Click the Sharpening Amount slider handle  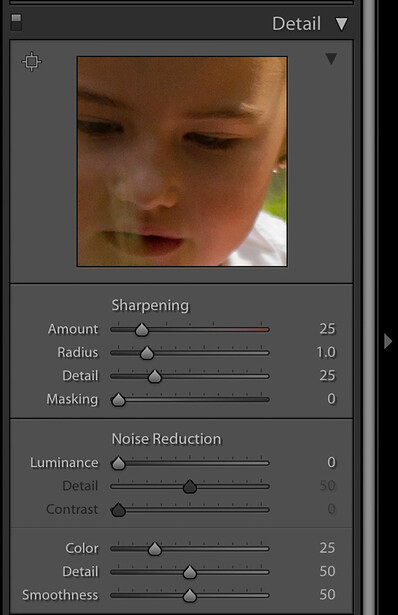142,330
